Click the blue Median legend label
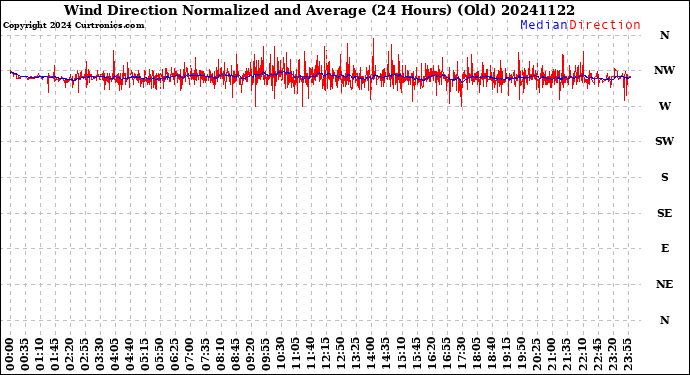 pos(544,25)
